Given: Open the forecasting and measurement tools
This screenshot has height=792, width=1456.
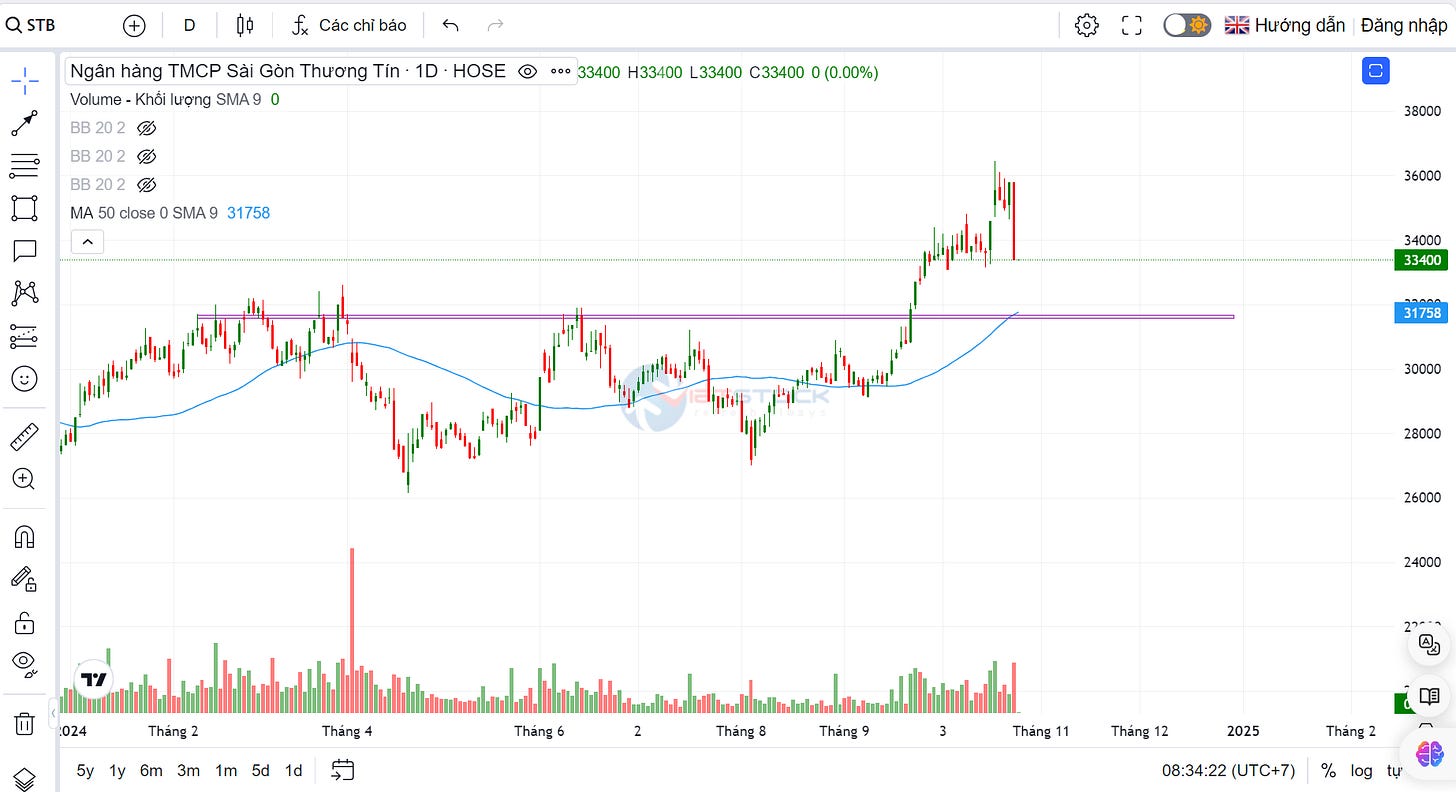Looking at the screenshot, I should click(x=25, y=336).
